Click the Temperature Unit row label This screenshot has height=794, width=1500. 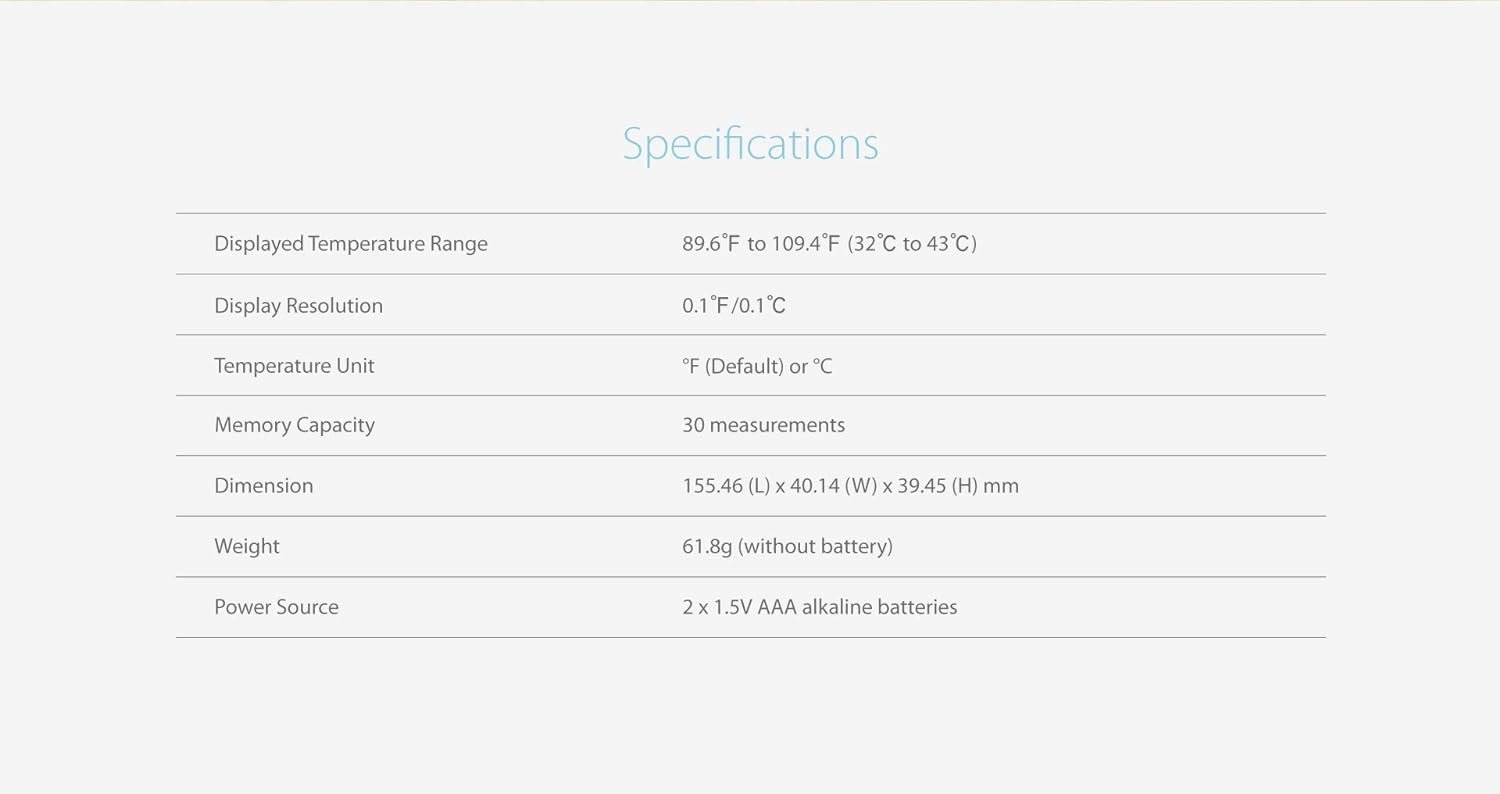pos(294,366)
